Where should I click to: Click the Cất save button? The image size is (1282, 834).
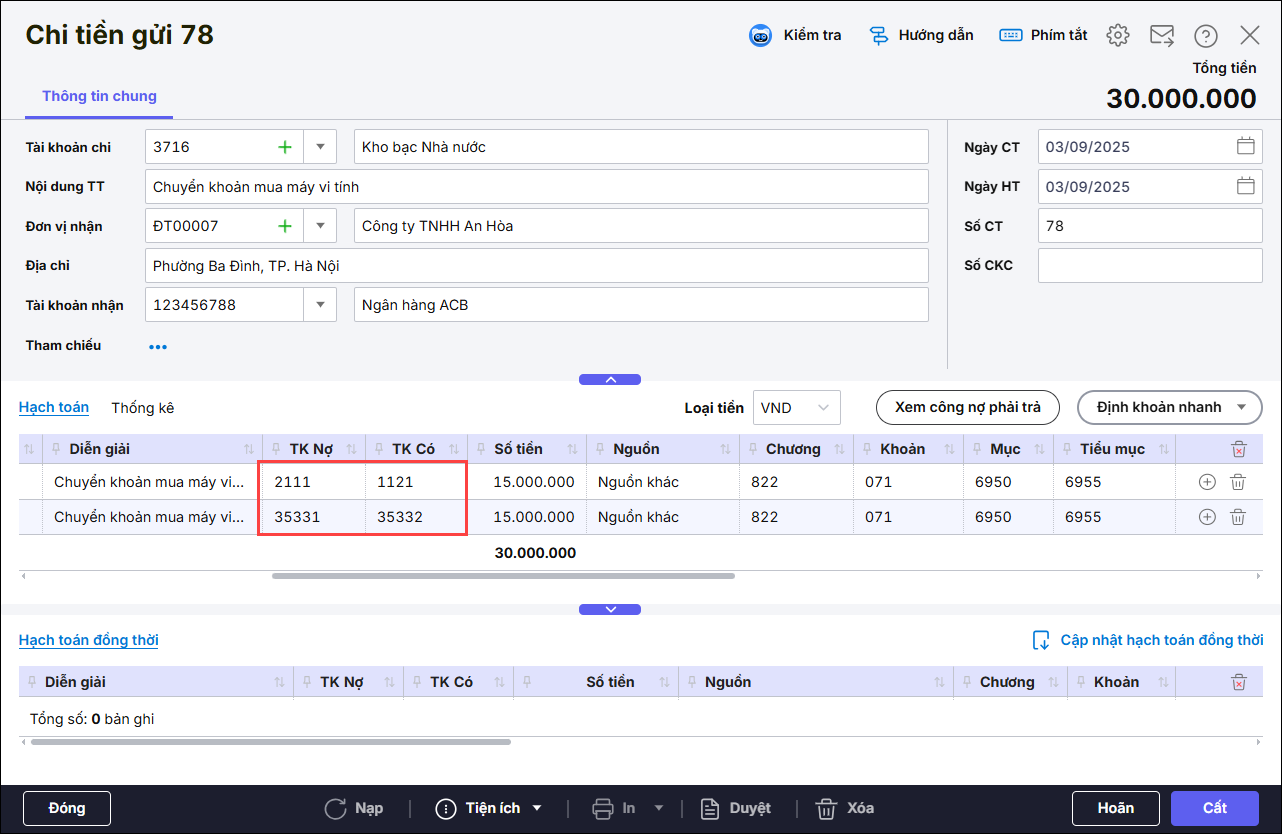pyautogui.click(x=1214, y=808)
